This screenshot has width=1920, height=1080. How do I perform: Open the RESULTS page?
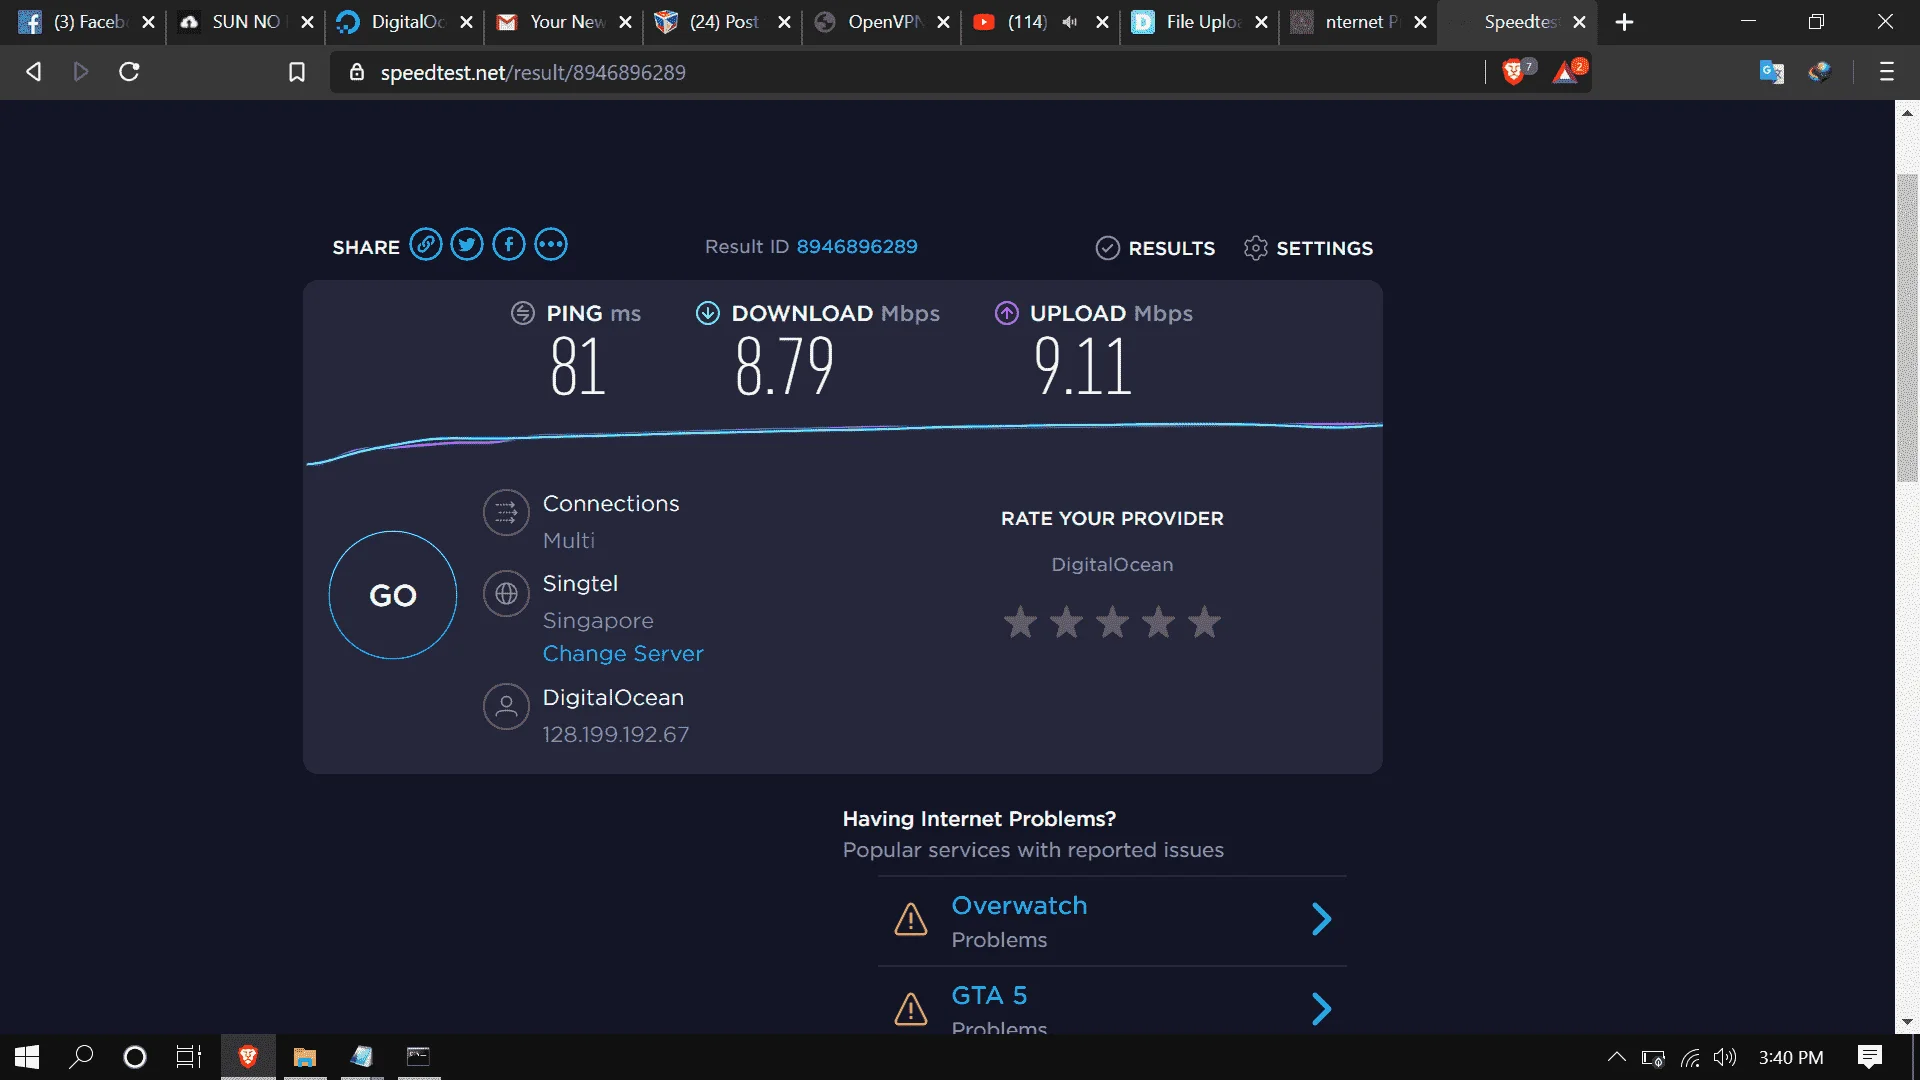pos(1156,248)
